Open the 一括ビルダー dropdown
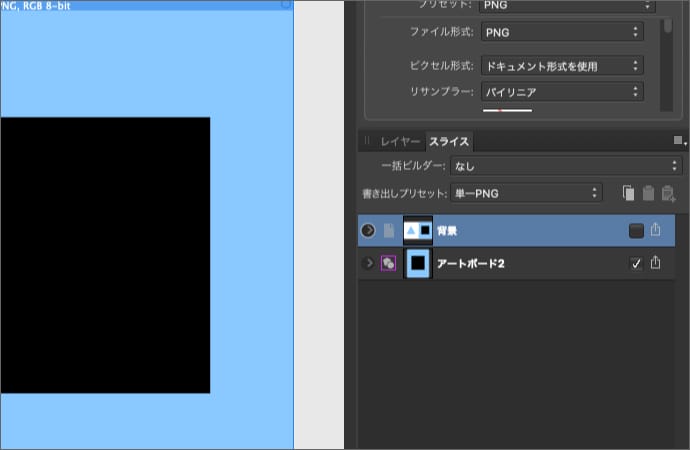Viewport: 690px width, 450px height. pos(565,165)
